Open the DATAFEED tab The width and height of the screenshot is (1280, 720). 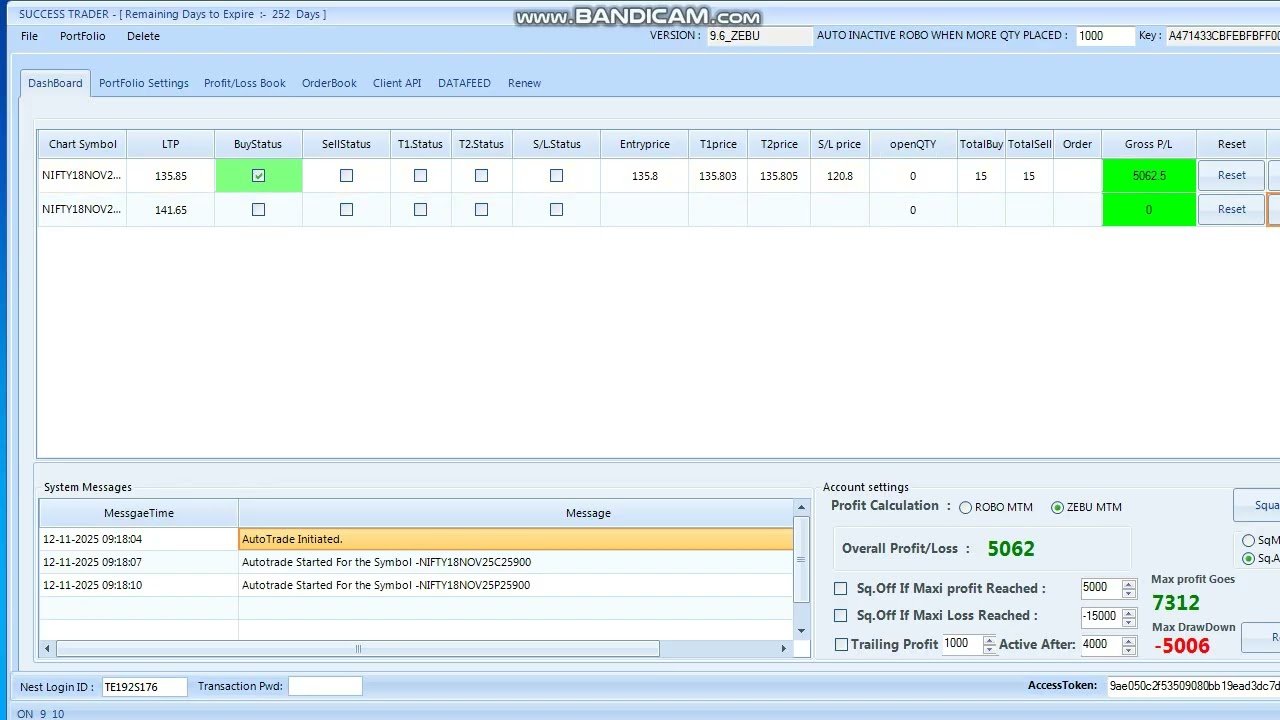pos(464,83)
